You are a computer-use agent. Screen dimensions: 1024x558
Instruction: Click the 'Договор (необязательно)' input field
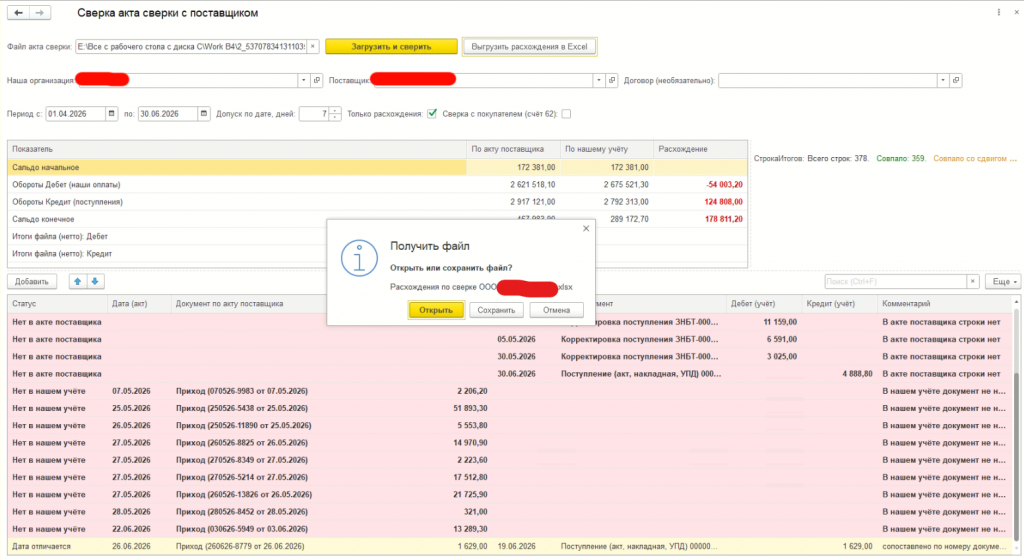[827, 80]
